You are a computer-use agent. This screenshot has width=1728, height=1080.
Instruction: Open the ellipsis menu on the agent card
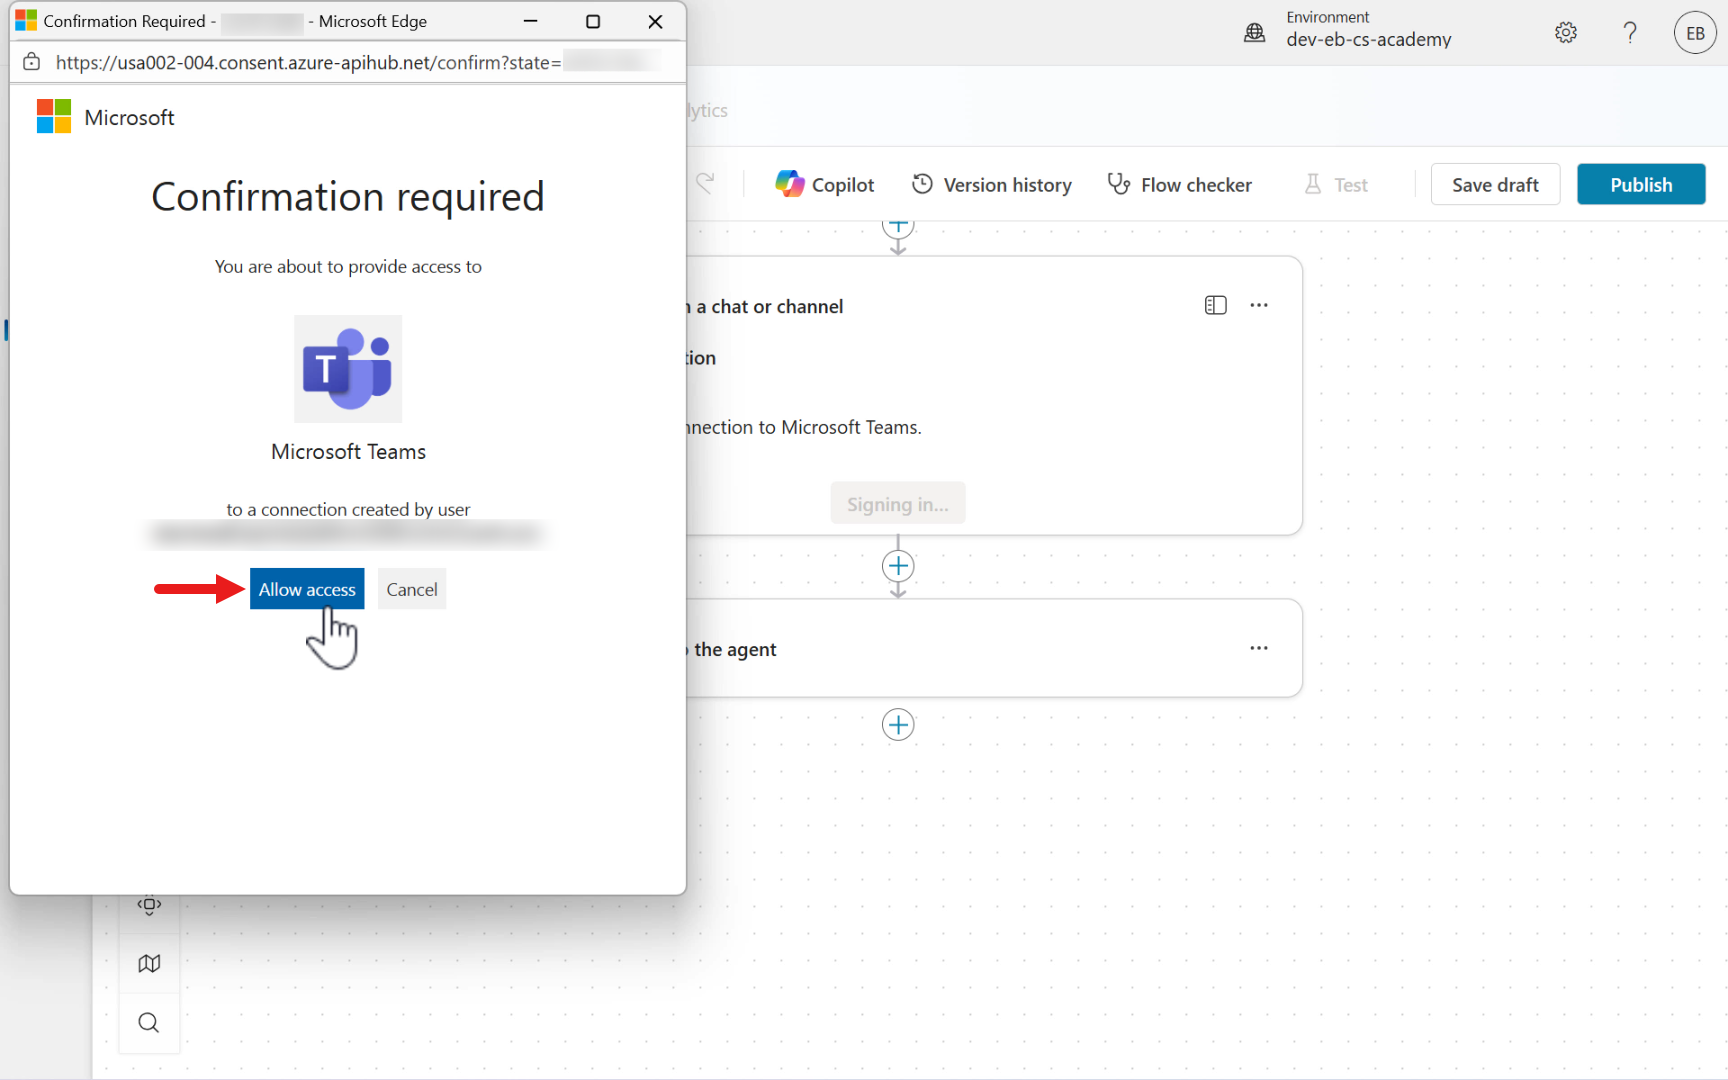coord(1258,648)
